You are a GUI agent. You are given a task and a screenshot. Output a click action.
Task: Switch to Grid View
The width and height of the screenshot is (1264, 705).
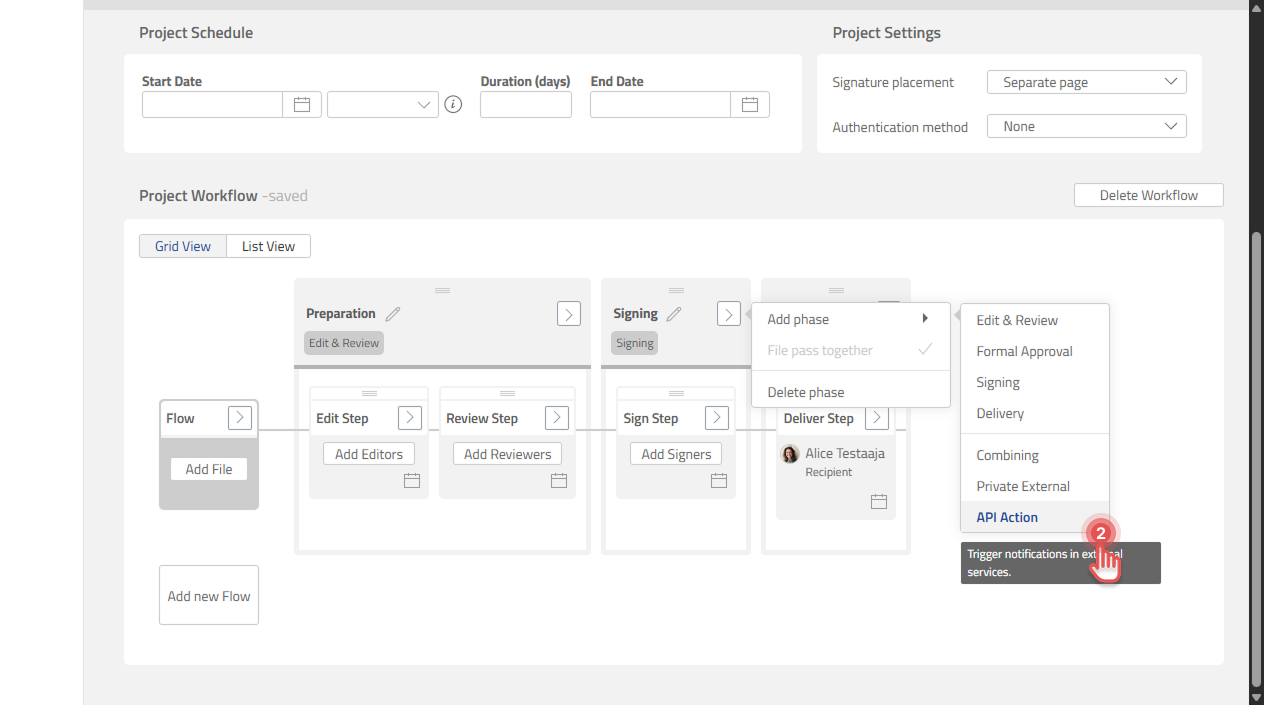point(183,246)
